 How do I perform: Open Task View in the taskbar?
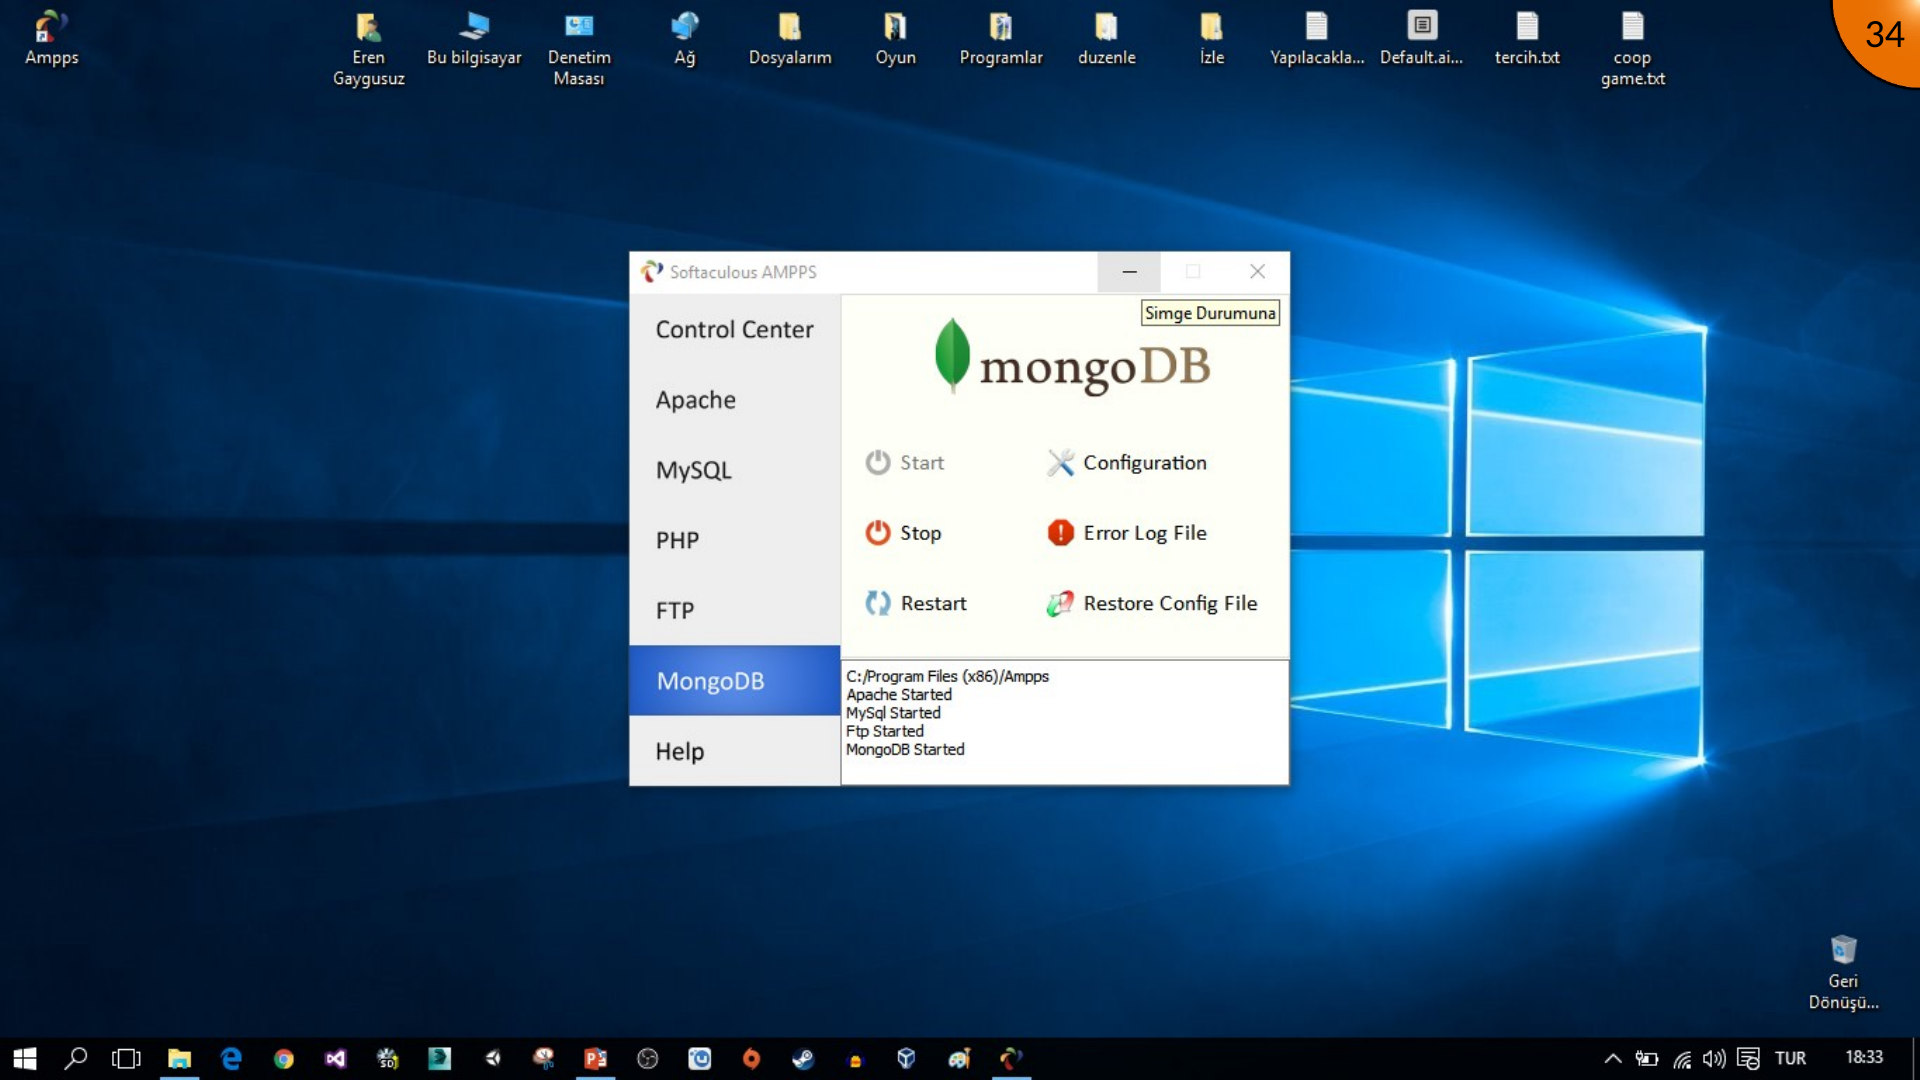127,1058
